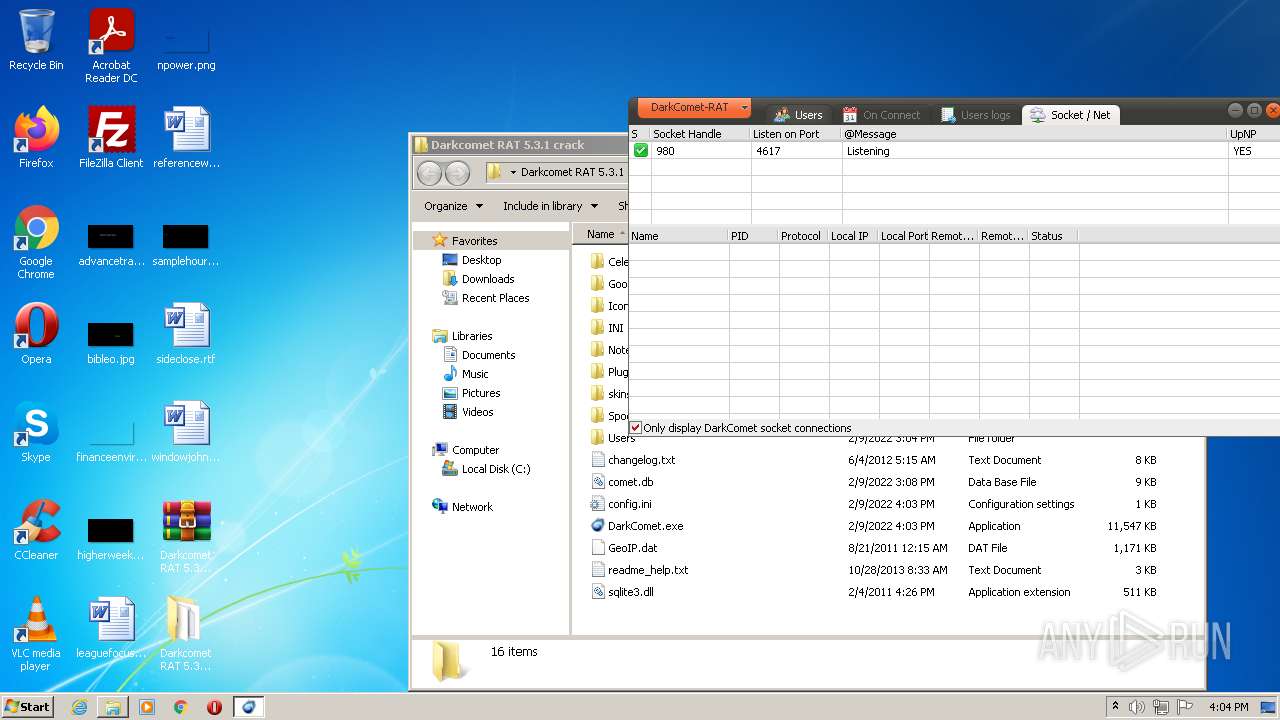Open Documents library
The width and height of the screenshot is (1280, 720).
click(488, 355)
